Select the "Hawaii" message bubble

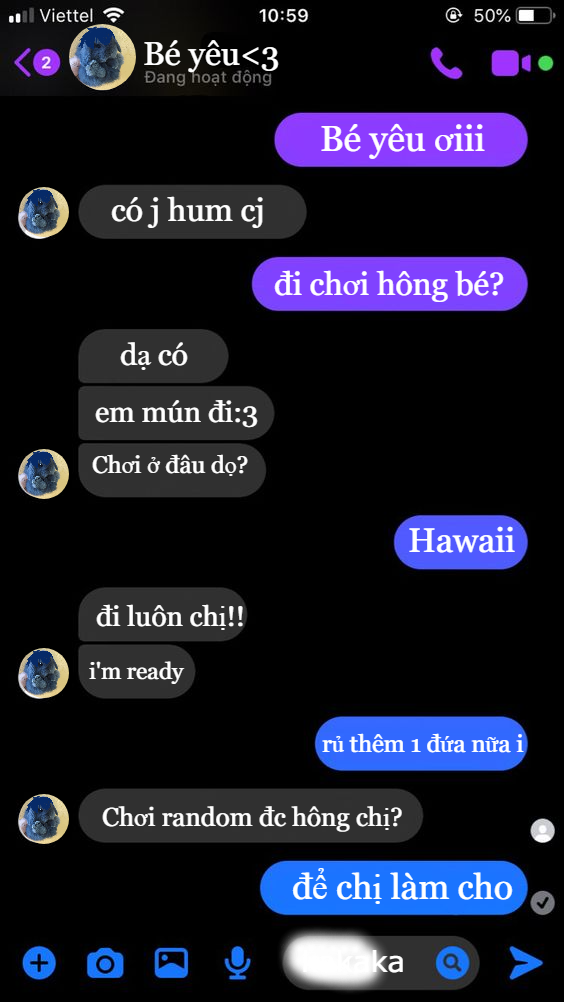click(461, 542)
